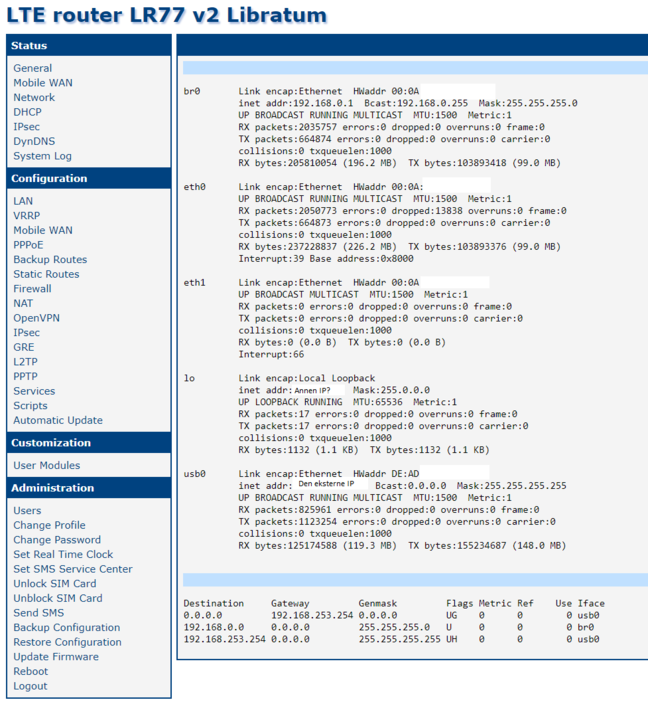Open PPTP configuration
Viewport: 648px width, 720px height.
[x=25, y=377]
